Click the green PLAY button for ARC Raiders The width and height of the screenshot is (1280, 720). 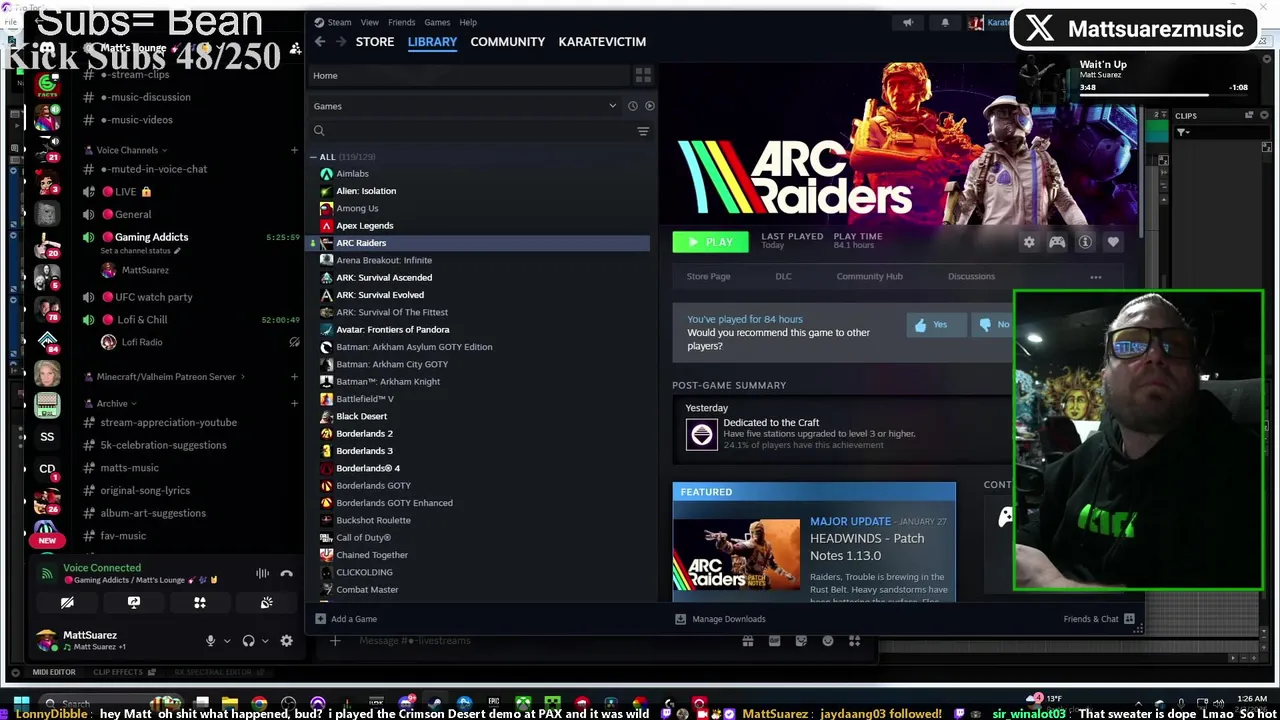[710, 242]
